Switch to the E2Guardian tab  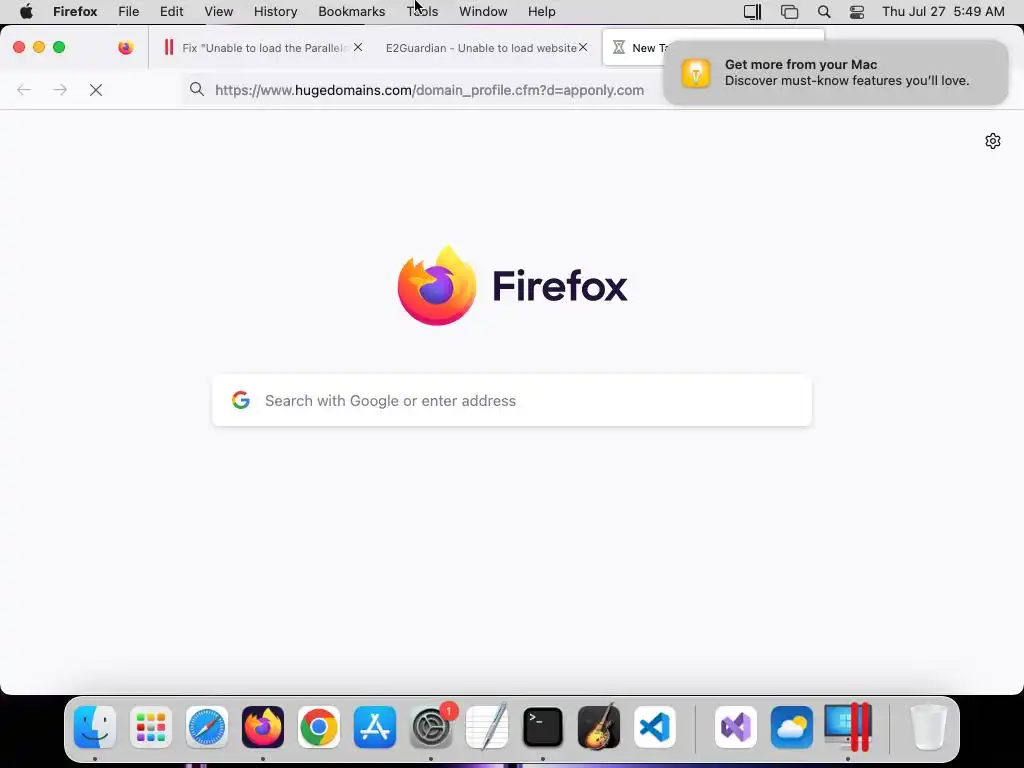481,48
